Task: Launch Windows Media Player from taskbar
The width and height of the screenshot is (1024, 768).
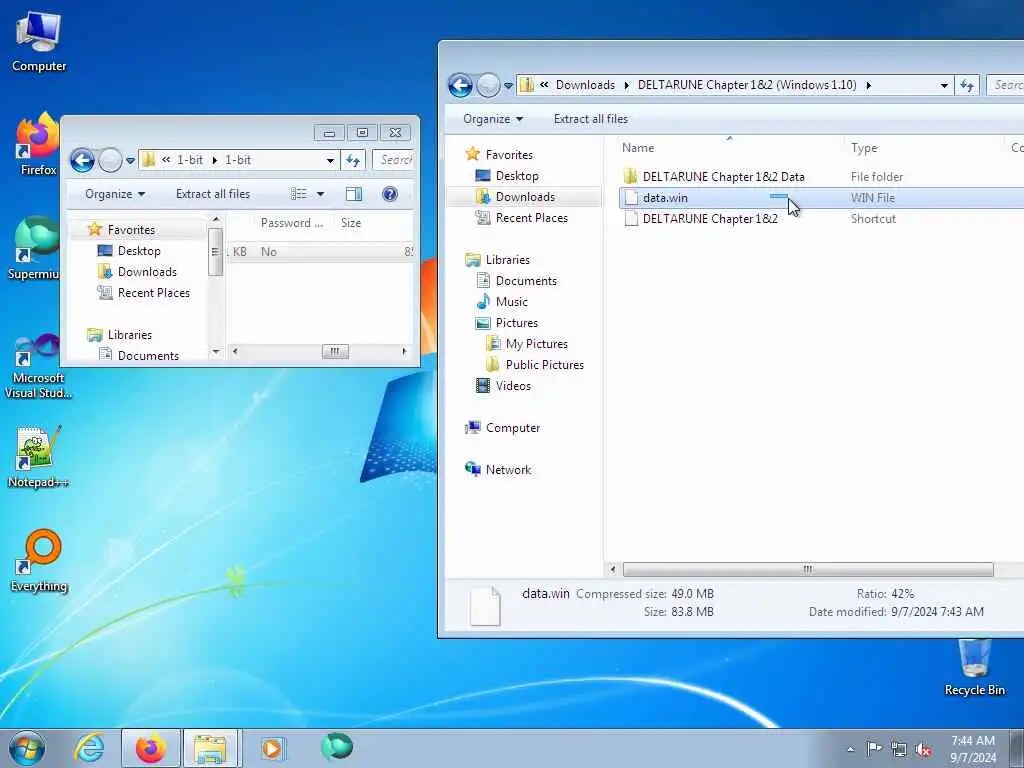Action: (x=272, y=748)
